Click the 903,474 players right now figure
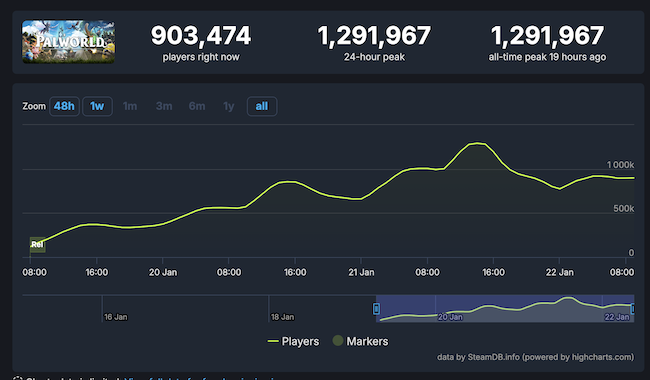 click(201, 36)
